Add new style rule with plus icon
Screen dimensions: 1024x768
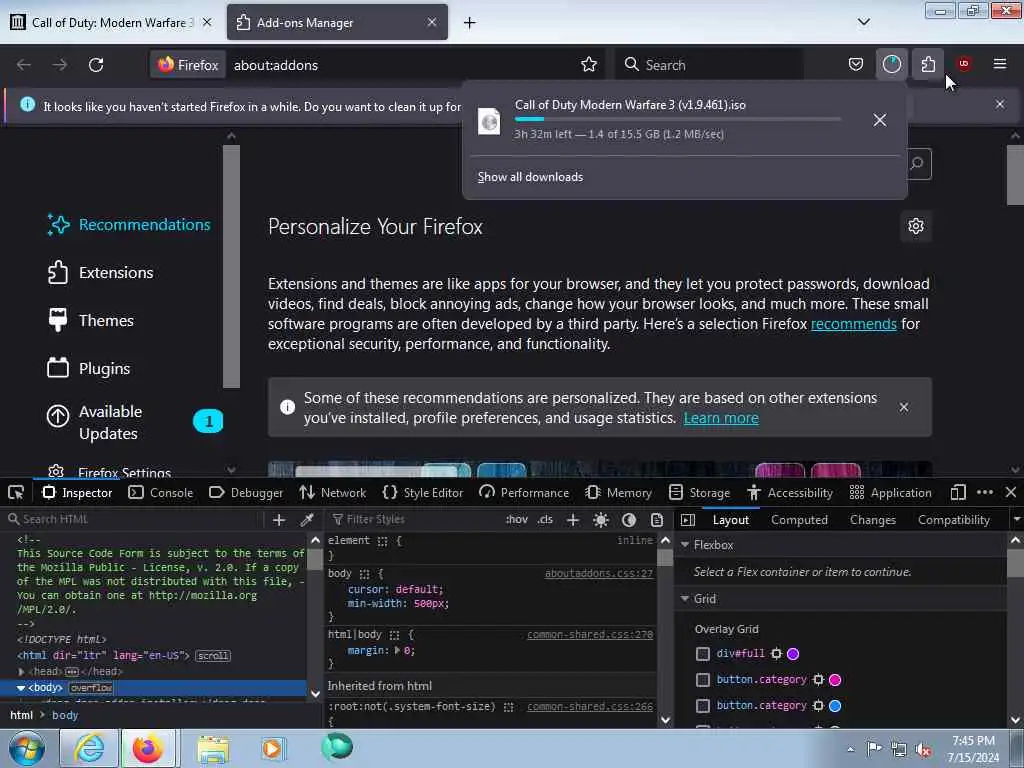point(573,520)
